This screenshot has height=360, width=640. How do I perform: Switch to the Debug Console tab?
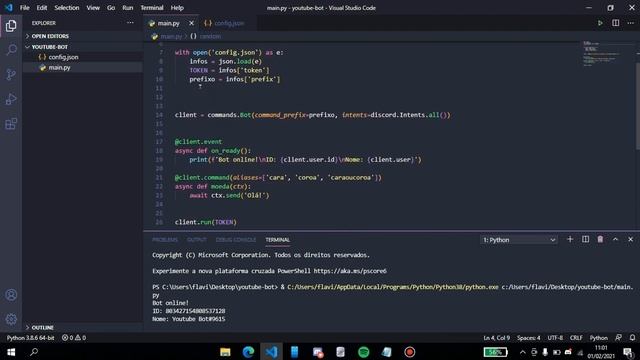[x=236, y=240]
